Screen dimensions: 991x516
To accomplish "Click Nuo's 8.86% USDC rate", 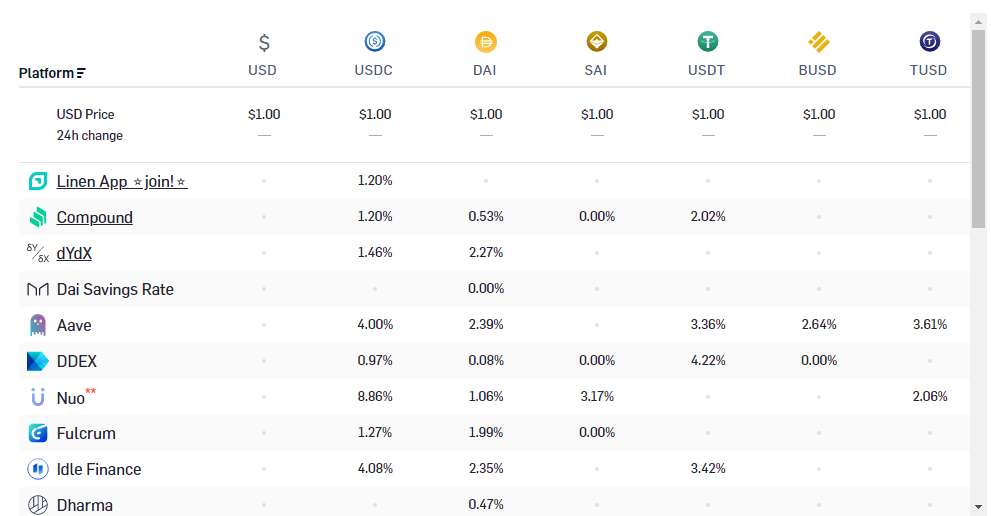I will click(375, 396).
